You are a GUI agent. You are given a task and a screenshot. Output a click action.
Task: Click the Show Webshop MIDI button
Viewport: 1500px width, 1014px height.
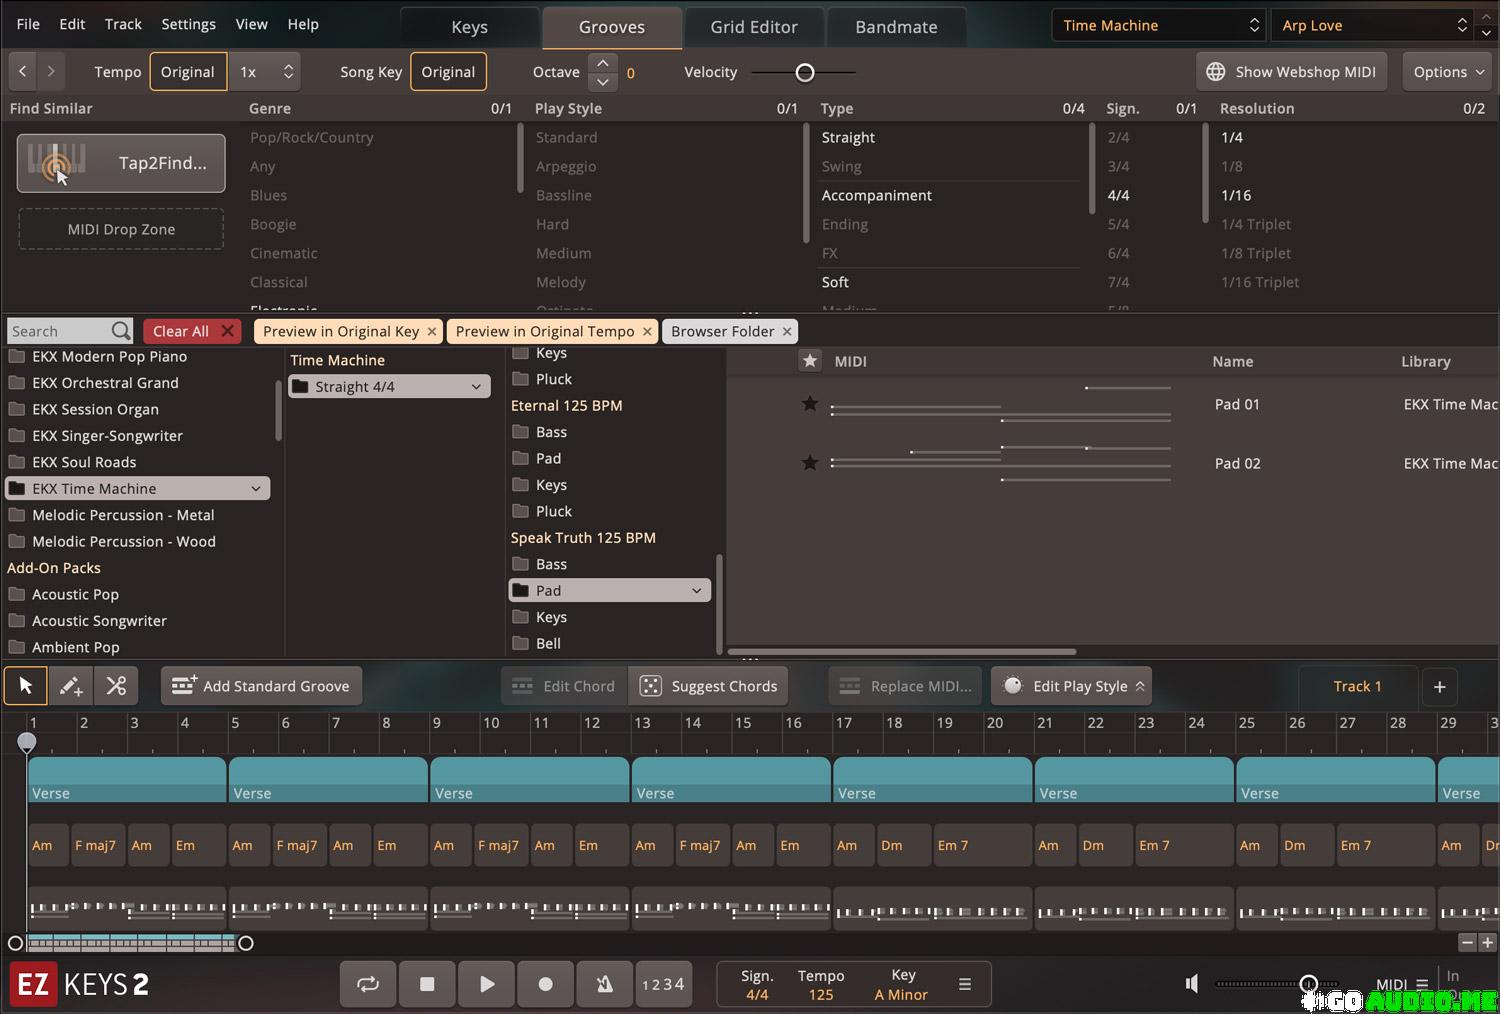click(x=1291, y=72)
